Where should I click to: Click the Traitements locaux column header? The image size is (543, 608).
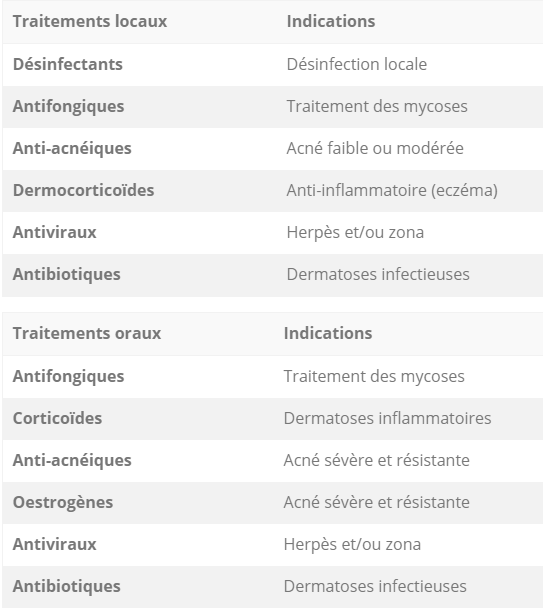click(90, 21)
